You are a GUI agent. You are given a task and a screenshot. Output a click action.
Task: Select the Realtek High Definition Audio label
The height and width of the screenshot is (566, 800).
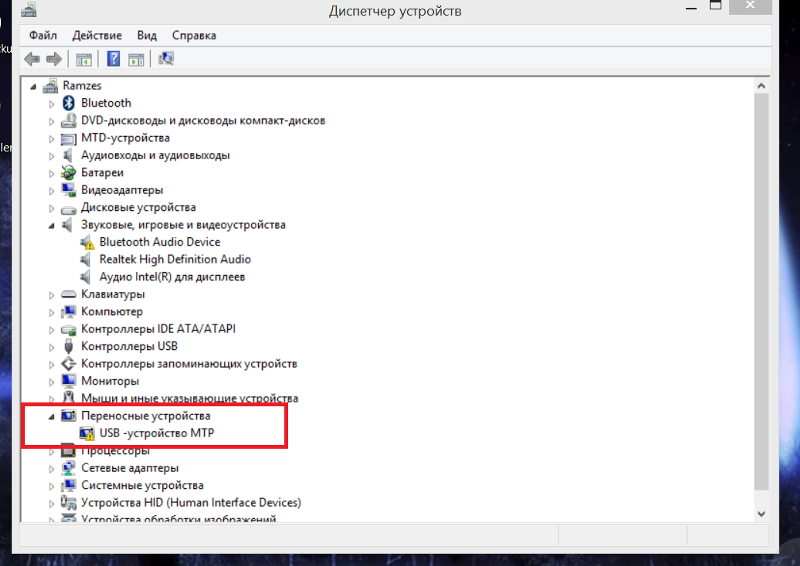point(175,260)
